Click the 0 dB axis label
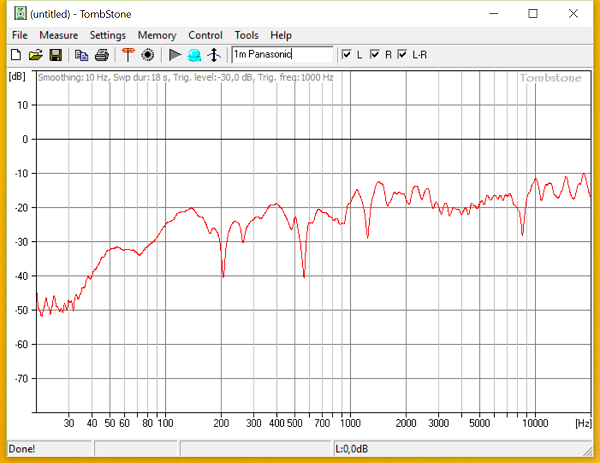 (25, 139)
